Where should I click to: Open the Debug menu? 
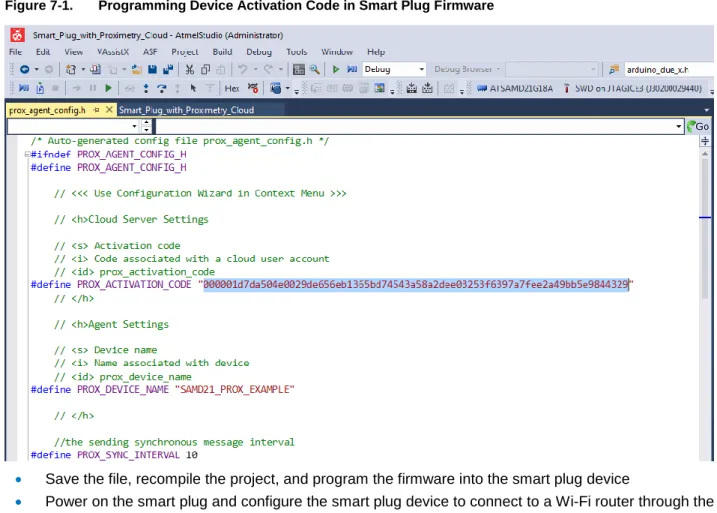click(259, 52)
